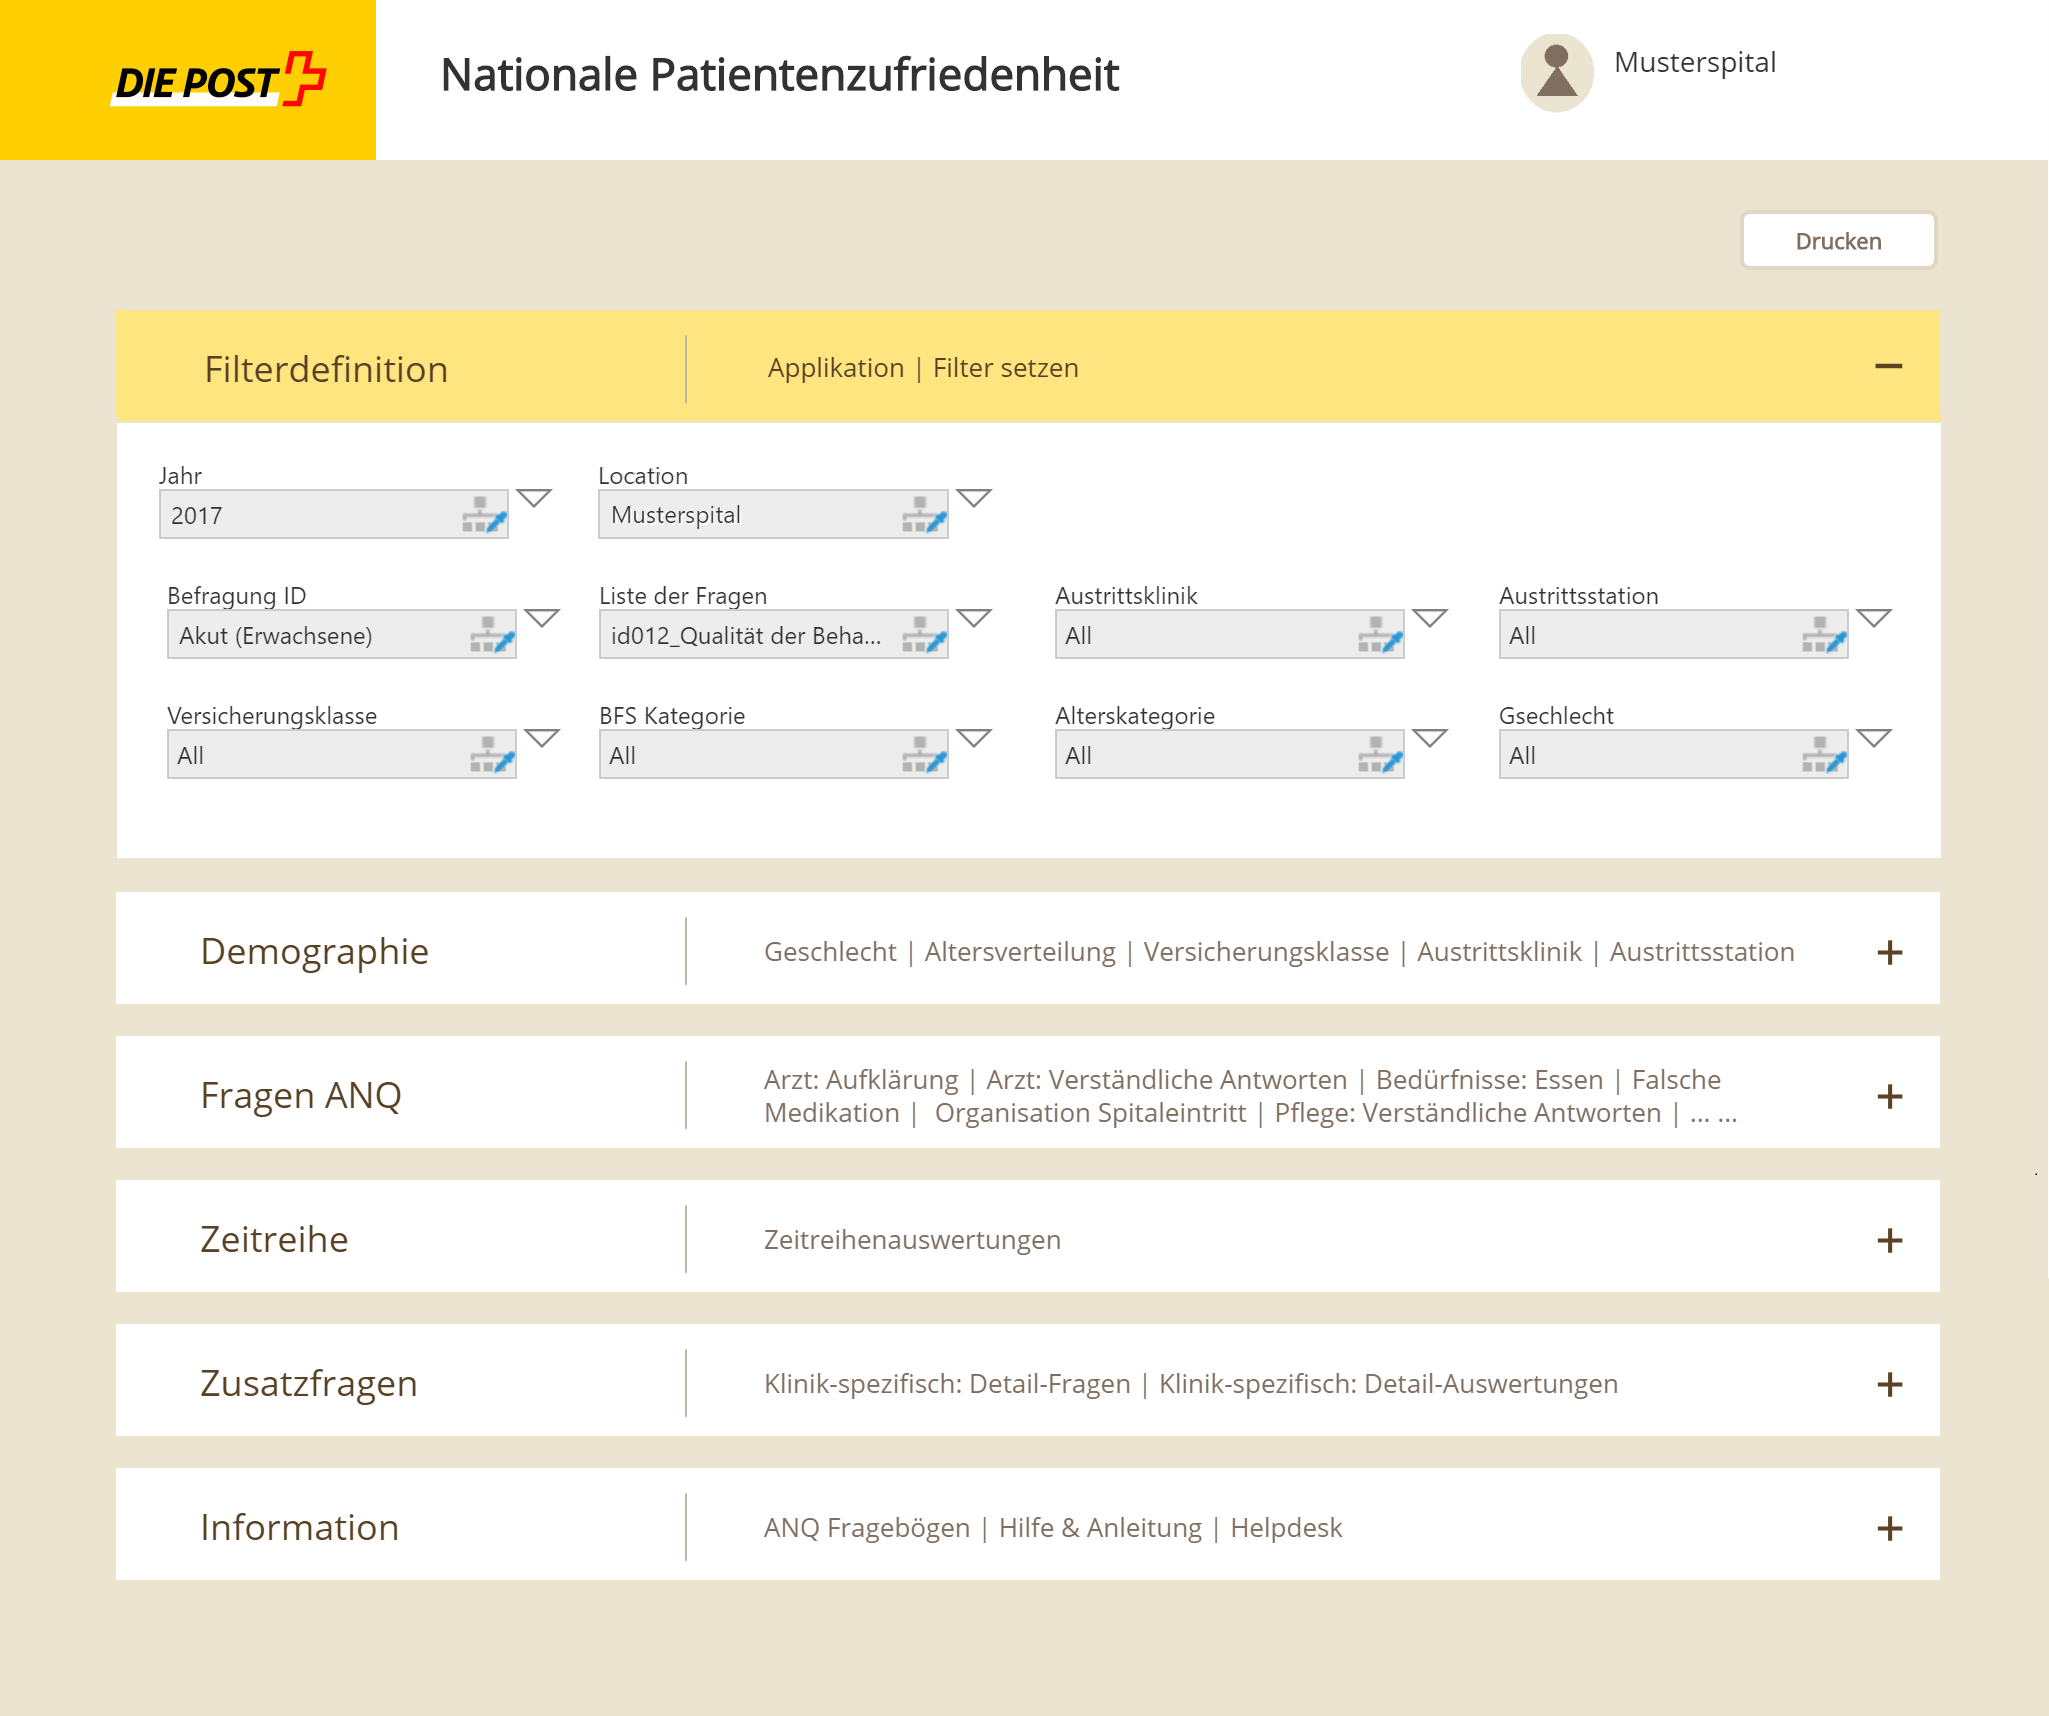Click the hierarchy picker icon in Location field
Screen dimensions: 2049x1716
coord(923,515)
